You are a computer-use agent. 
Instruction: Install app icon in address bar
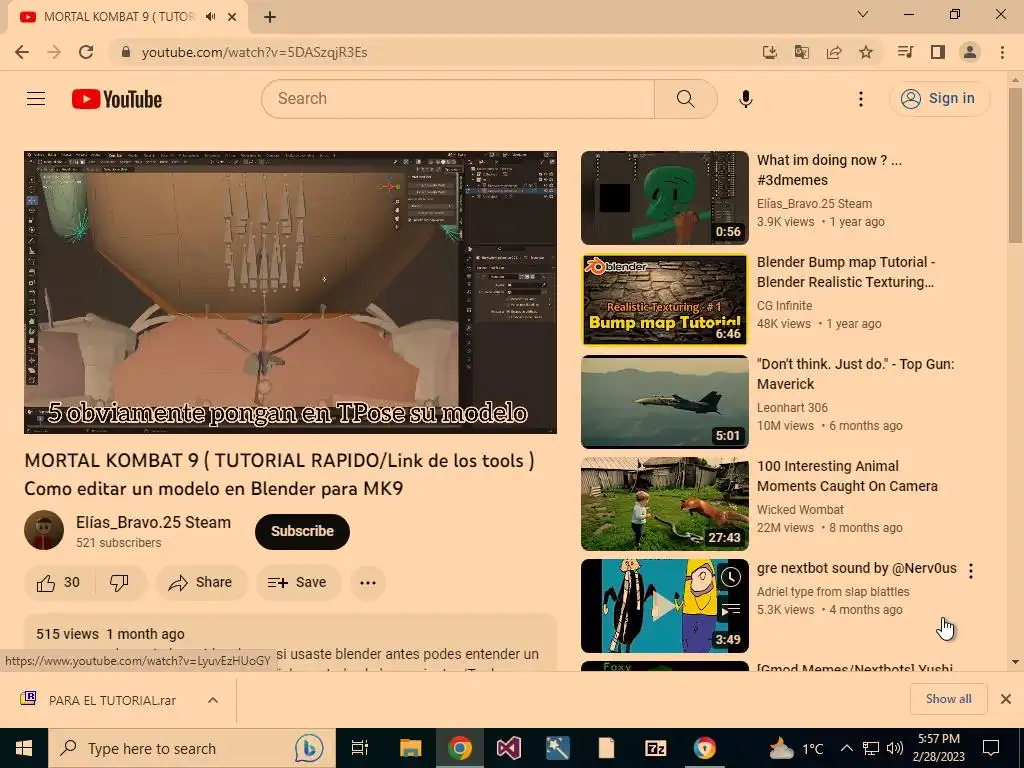770,52
